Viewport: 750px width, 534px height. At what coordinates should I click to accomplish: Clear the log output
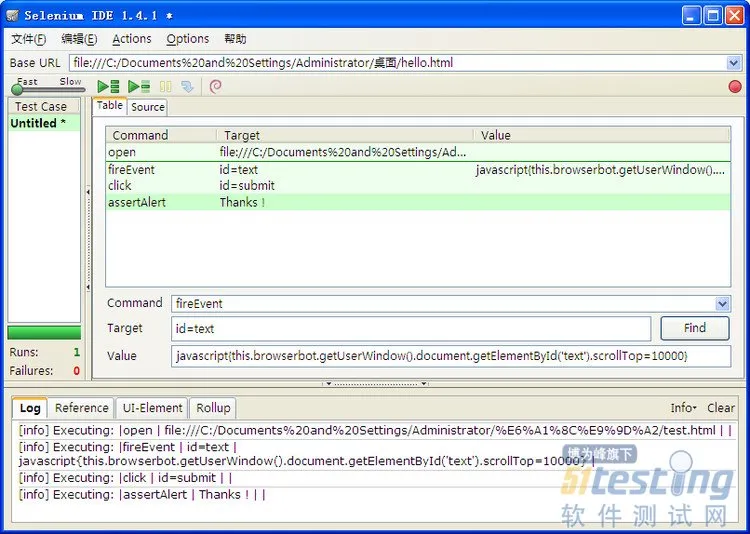(721, 408)
